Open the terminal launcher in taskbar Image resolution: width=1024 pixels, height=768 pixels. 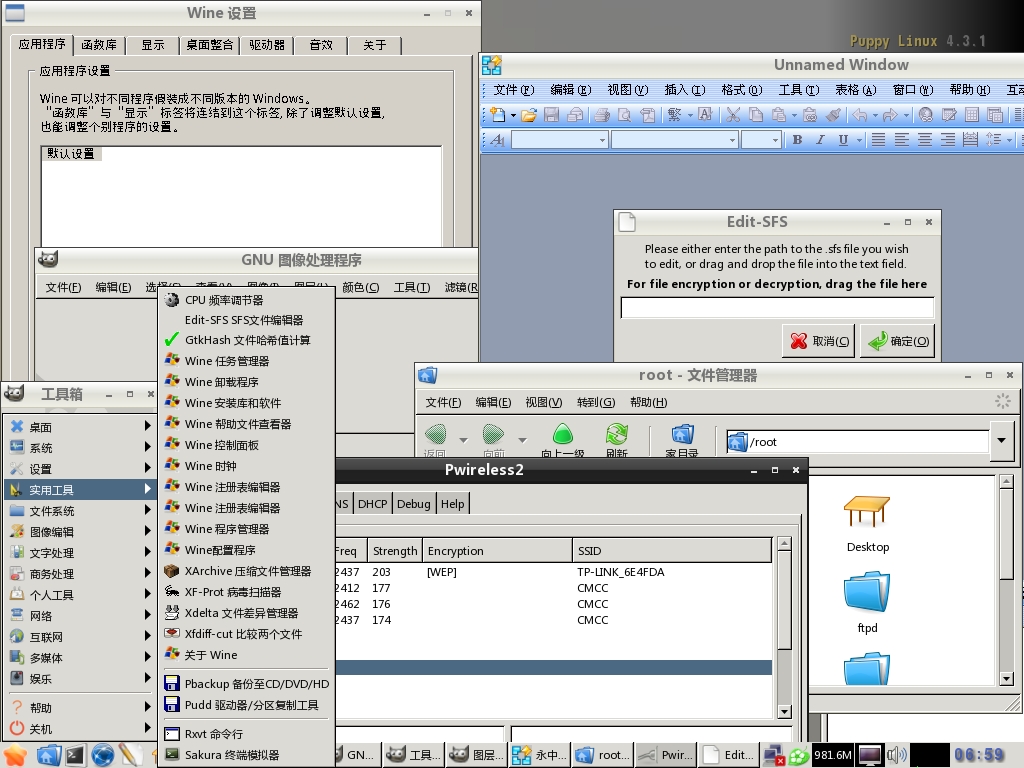(x=75, y=755)
